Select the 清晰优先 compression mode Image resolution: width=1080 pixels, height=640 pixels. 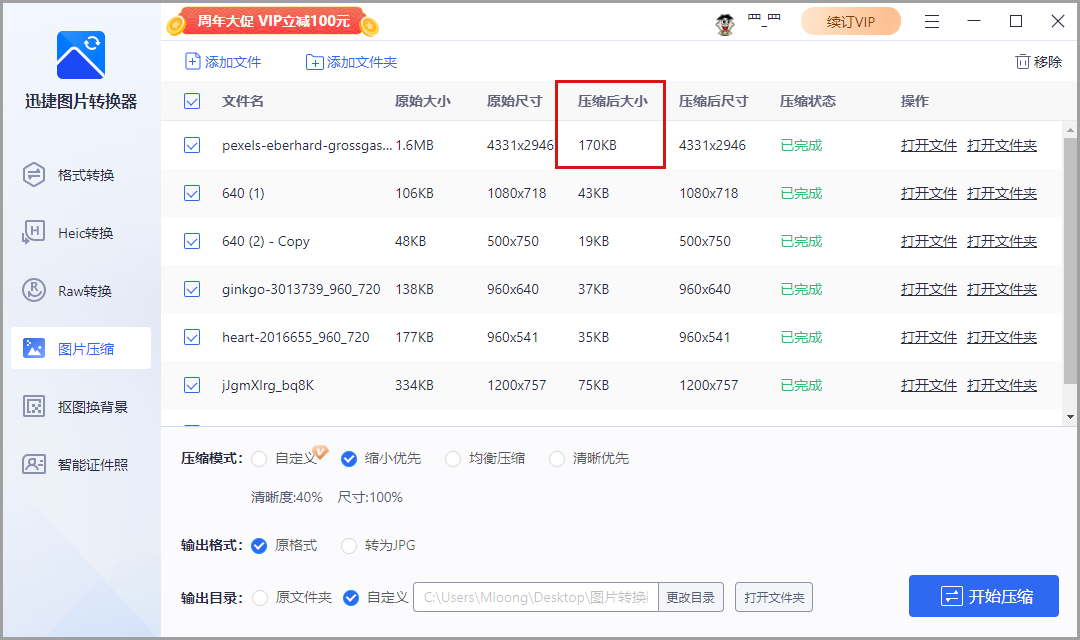pyautogui.click(x=556, y=458)
